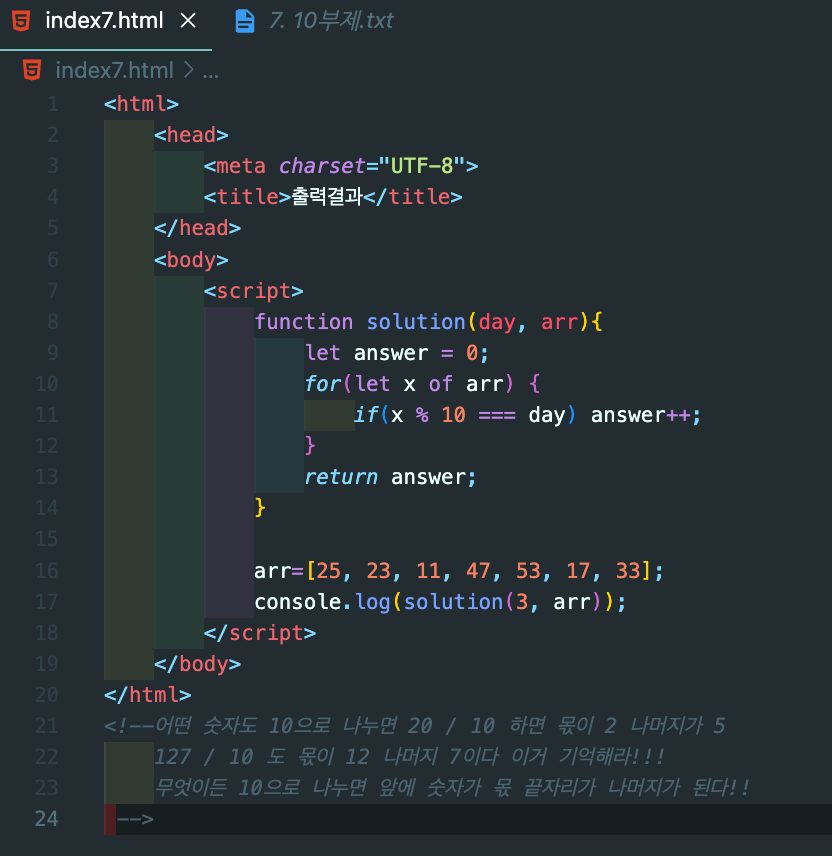This screenshot has height=856, width=832.
Task: Select index7.html in the breadcrumb
Action: point(114,70)
